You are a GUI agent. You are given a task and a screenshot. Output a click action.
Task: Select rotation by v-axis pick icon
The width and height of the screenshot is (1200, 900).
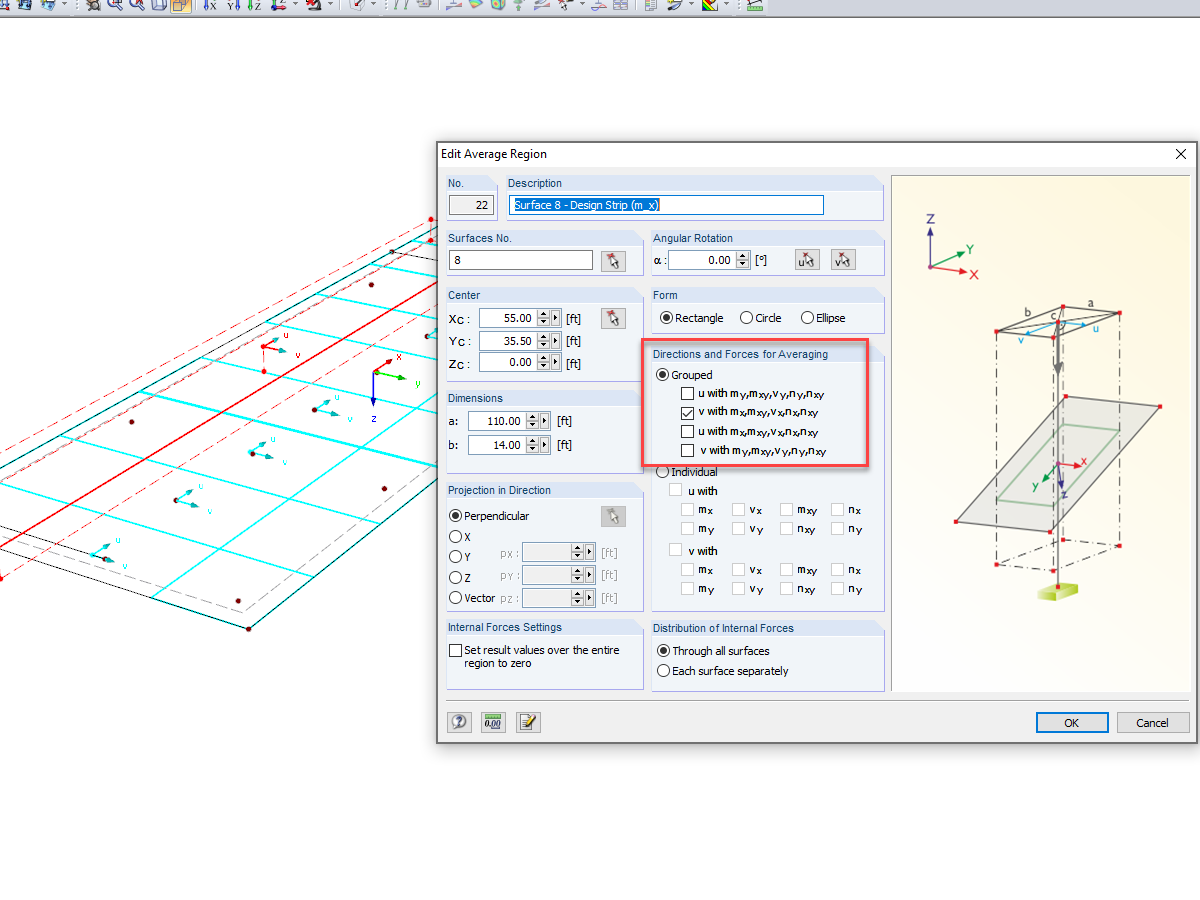click(x=843, y=260)
